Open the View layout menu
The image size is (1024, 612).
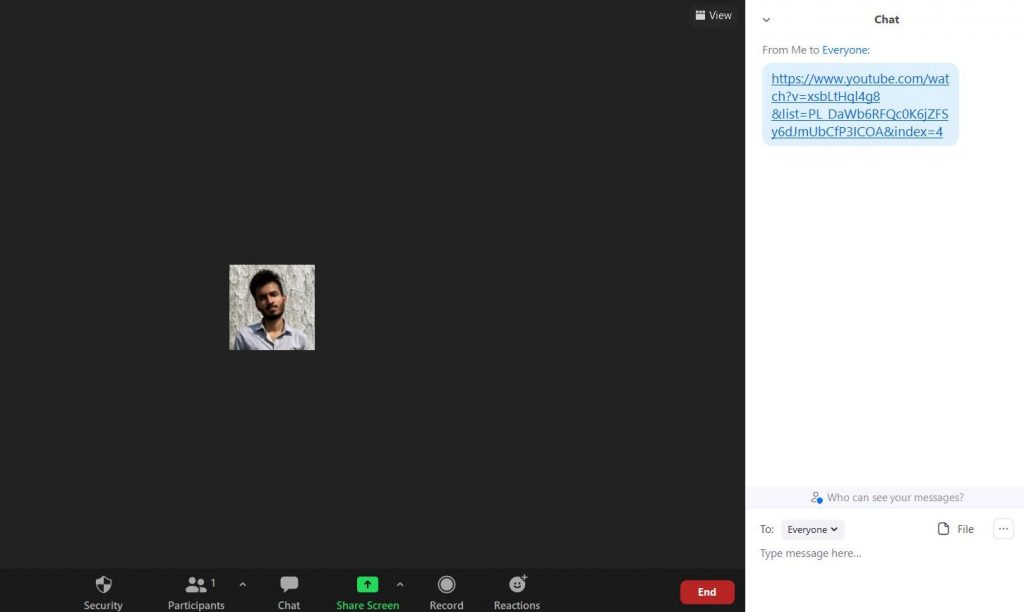(713, 15)
